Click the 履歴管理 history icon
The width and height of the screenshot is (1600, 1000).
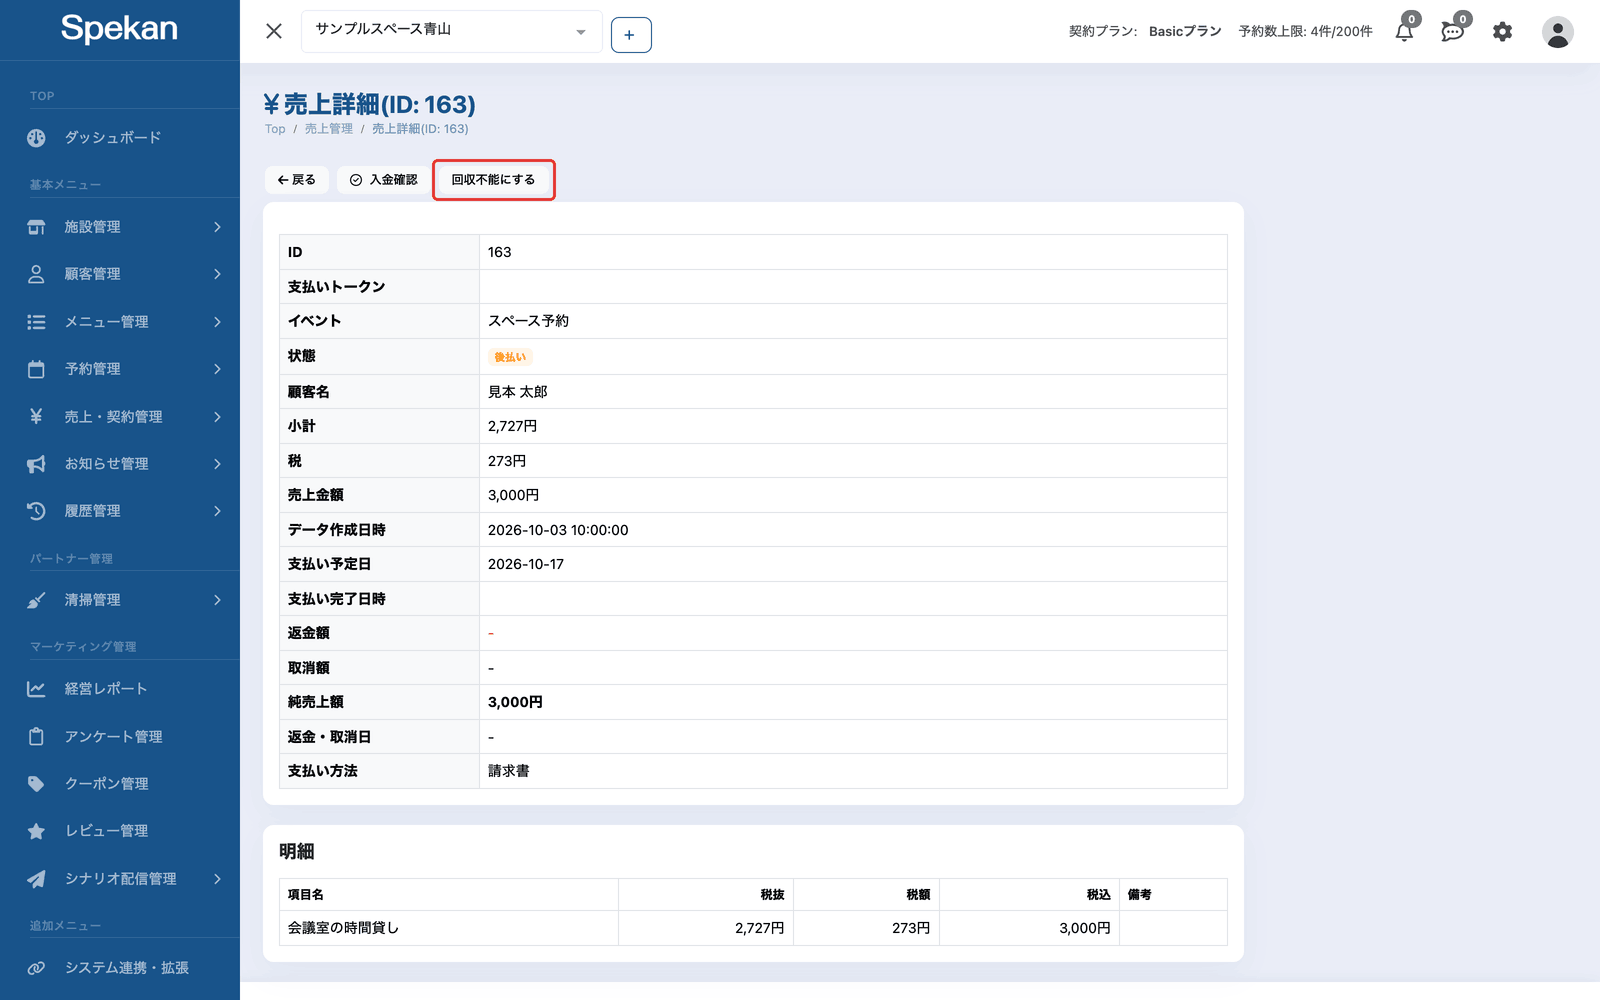36,511
